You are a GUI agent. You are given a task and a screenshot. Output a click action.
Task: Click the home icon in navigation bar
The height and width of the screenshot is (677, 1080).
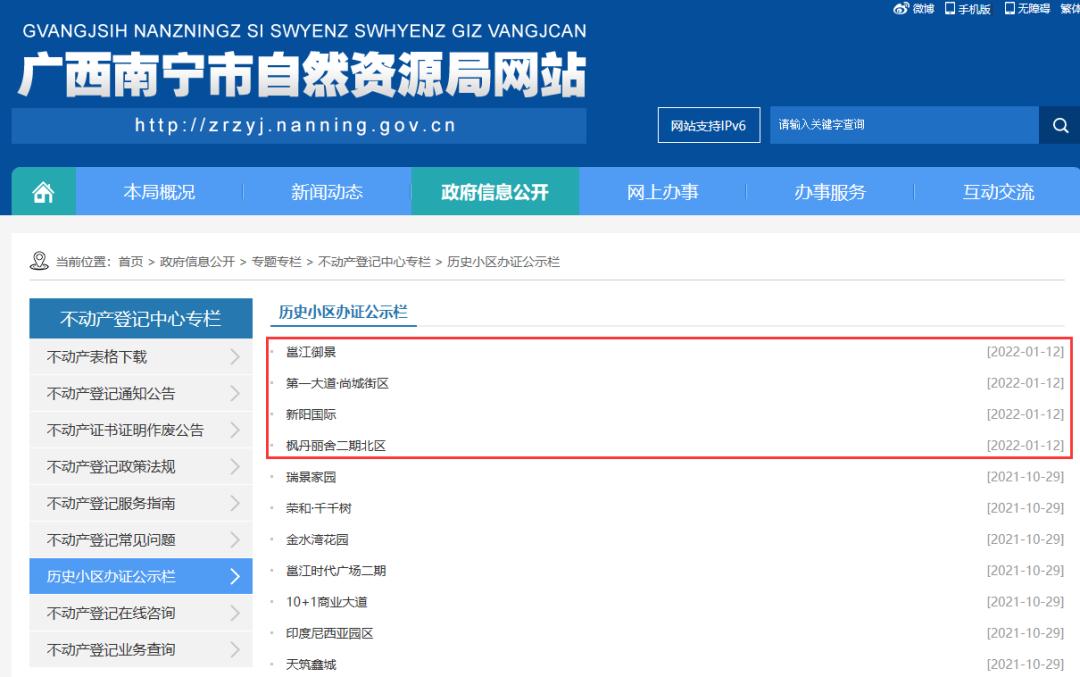(42, 191)
